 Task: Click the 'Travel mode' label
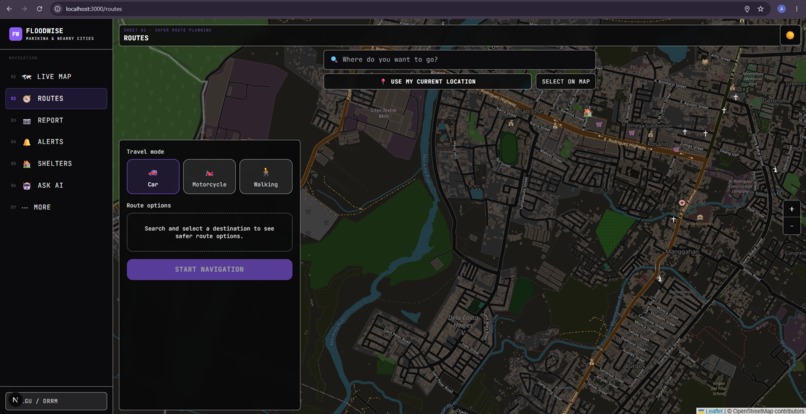click(x=145, y=152)
